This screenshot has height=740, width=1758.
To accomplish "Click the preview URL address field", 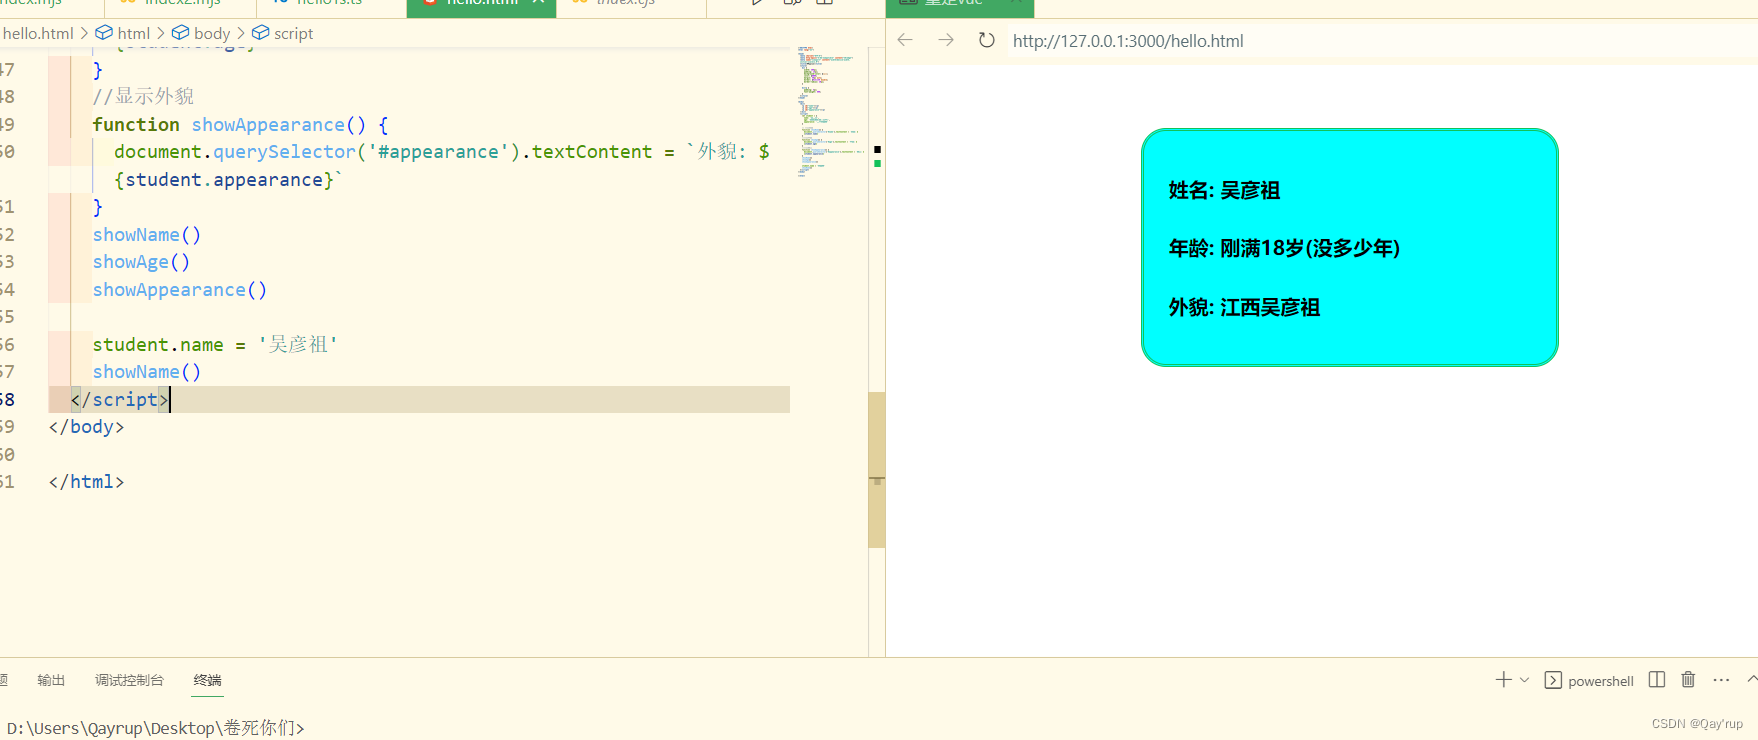I will (1128, 41).
